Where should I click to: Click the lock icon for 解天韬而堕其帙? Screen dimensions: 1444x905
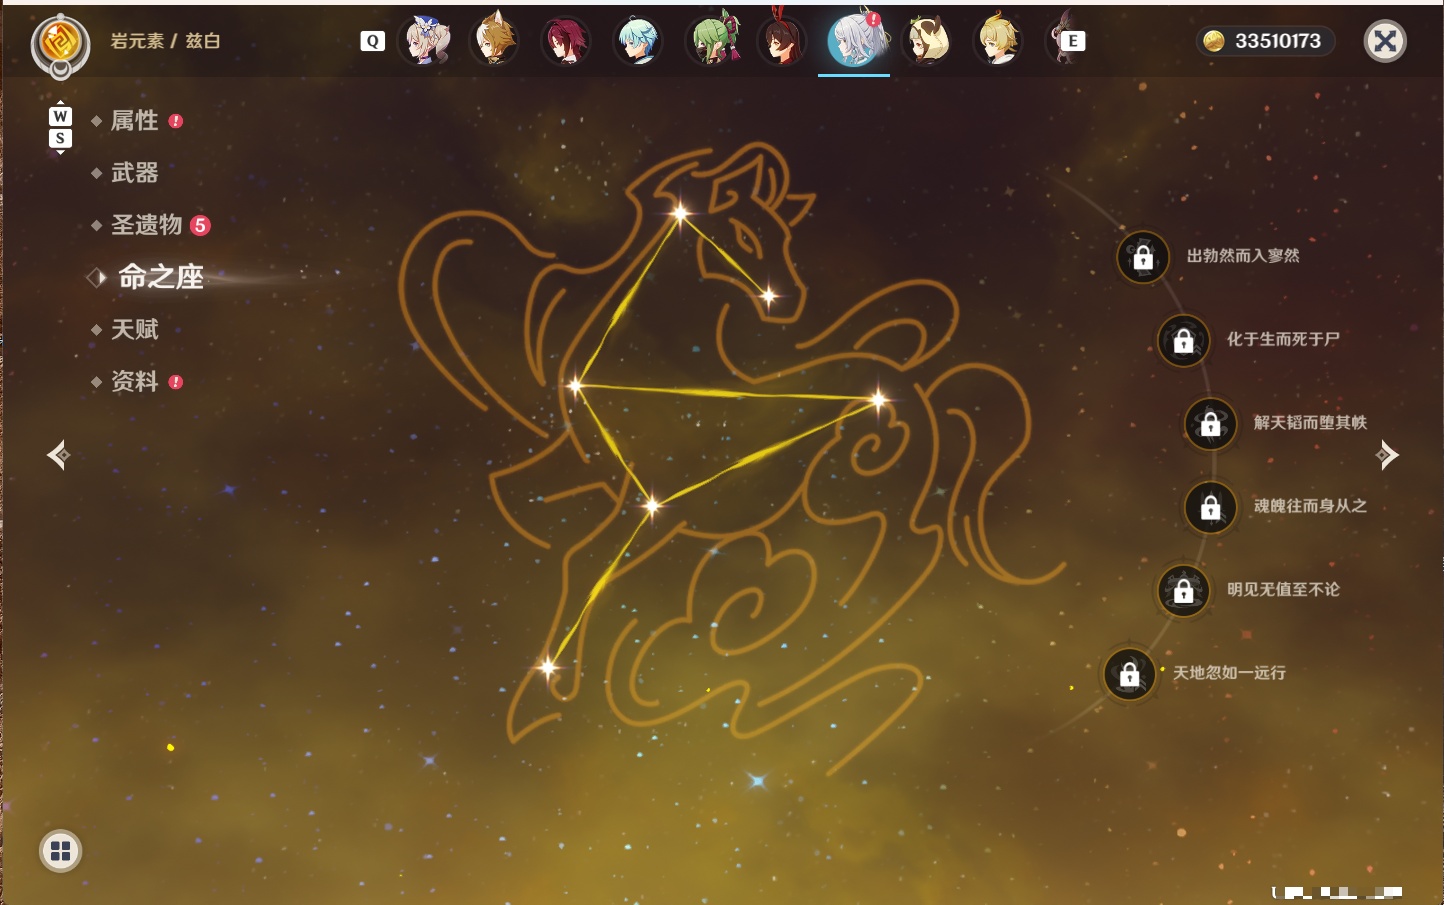[1211, 424]
